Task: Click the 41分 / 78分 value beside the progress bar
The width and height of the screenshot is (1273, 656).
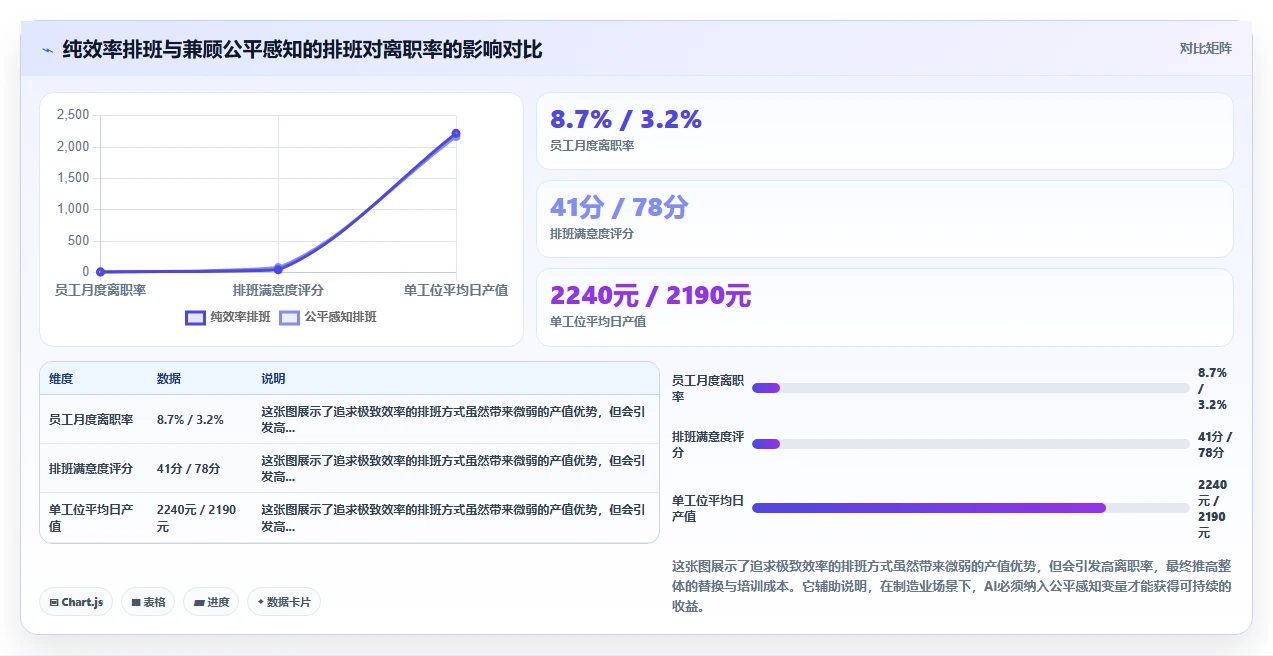Action: 1215,444
